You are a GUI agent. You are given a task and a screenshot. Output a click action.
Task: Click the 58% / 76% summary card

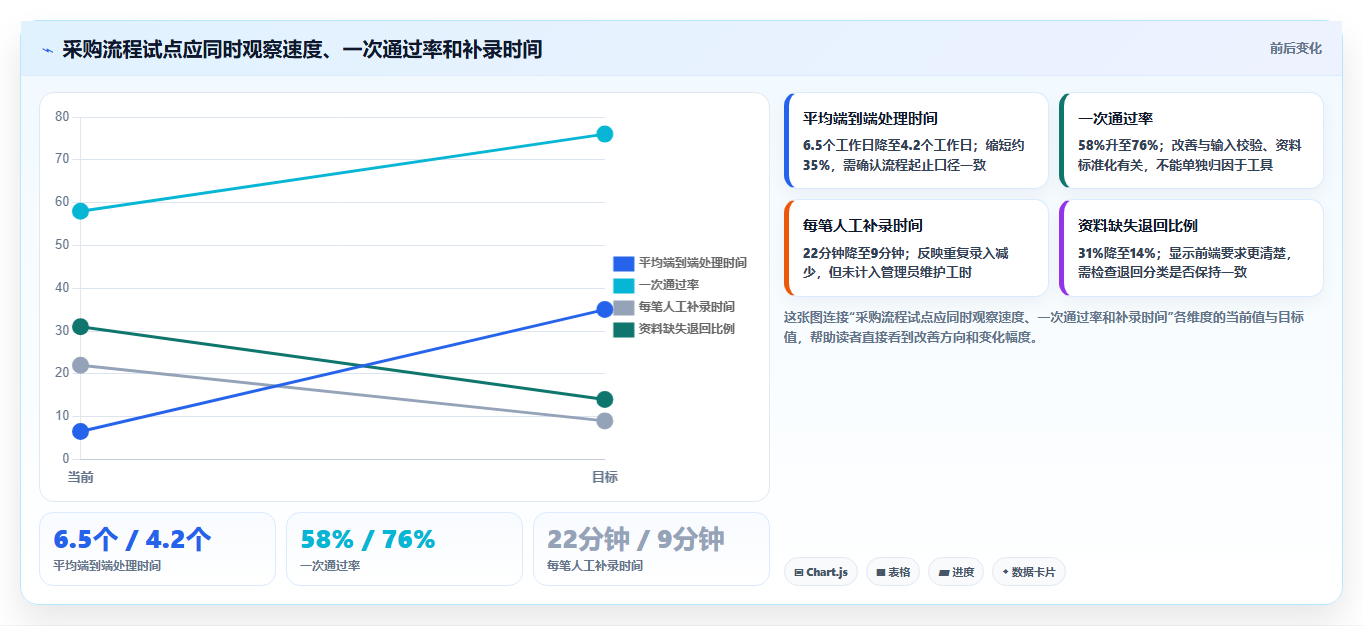click(404, 549)
